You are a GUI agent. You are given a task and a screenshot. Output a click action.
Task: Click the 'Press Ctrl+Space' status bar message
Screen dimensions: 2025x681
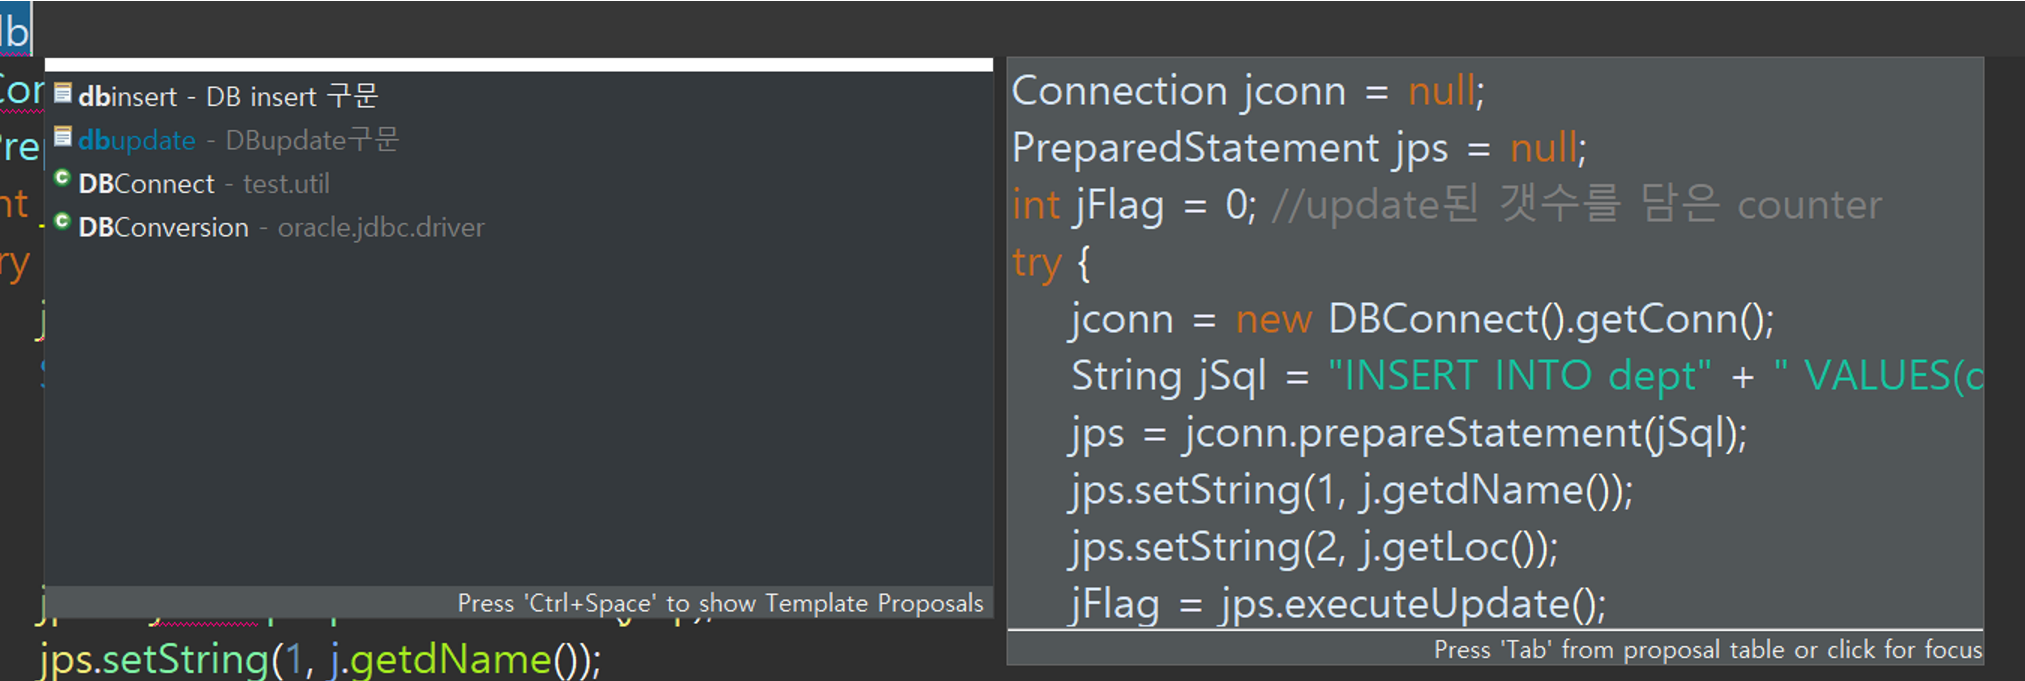[x=719, y=602]
